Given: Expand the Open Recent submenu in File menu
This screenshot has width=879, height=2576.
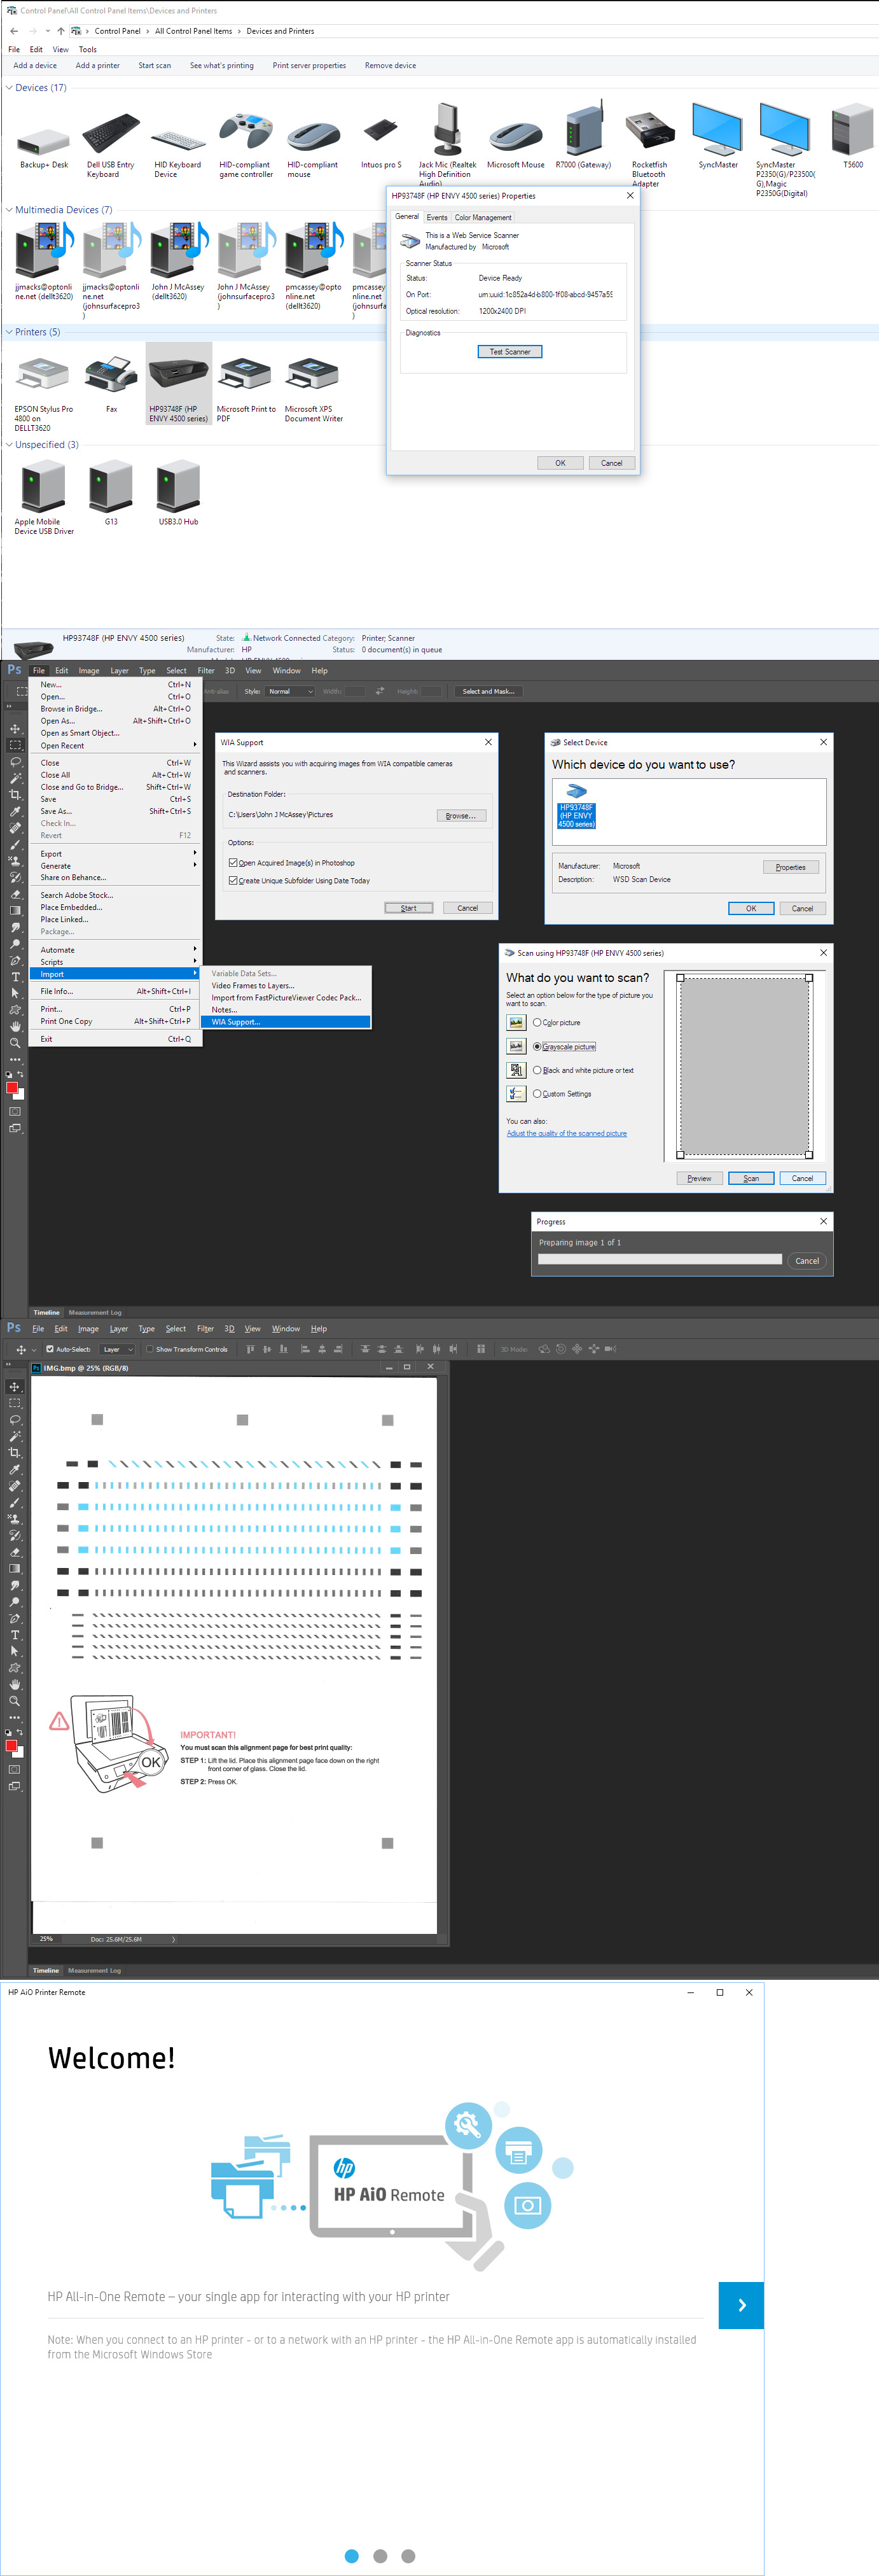Looking at the screenshot, I should [117, 746].
